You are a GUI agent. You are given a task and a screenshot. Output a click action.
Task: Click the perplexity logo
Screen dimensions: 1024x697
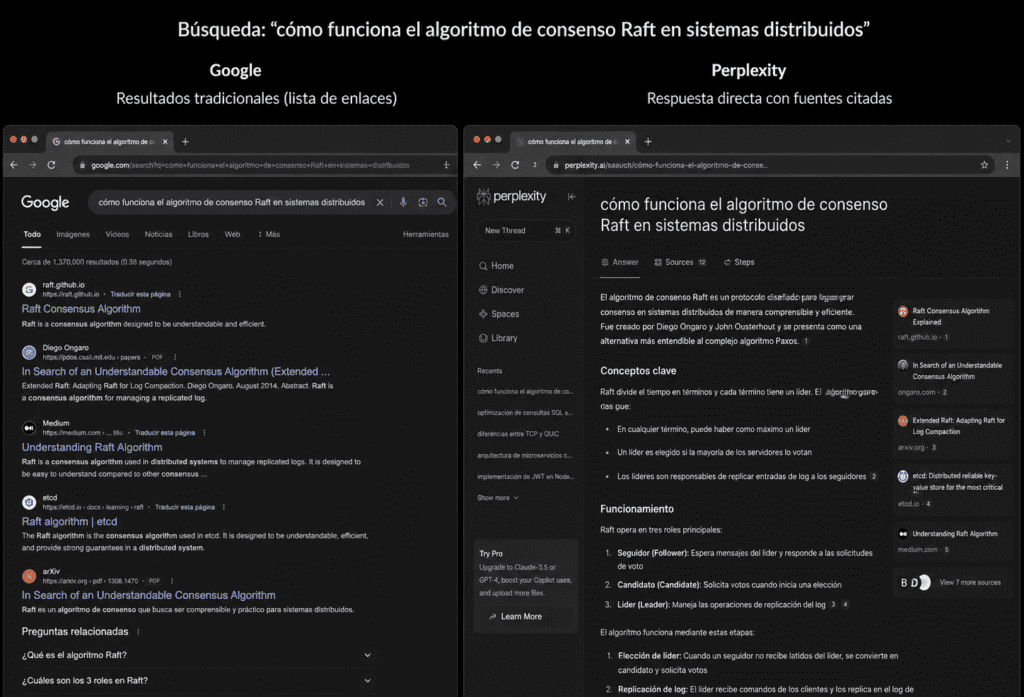pyautogui.click(x=511, y=196)
